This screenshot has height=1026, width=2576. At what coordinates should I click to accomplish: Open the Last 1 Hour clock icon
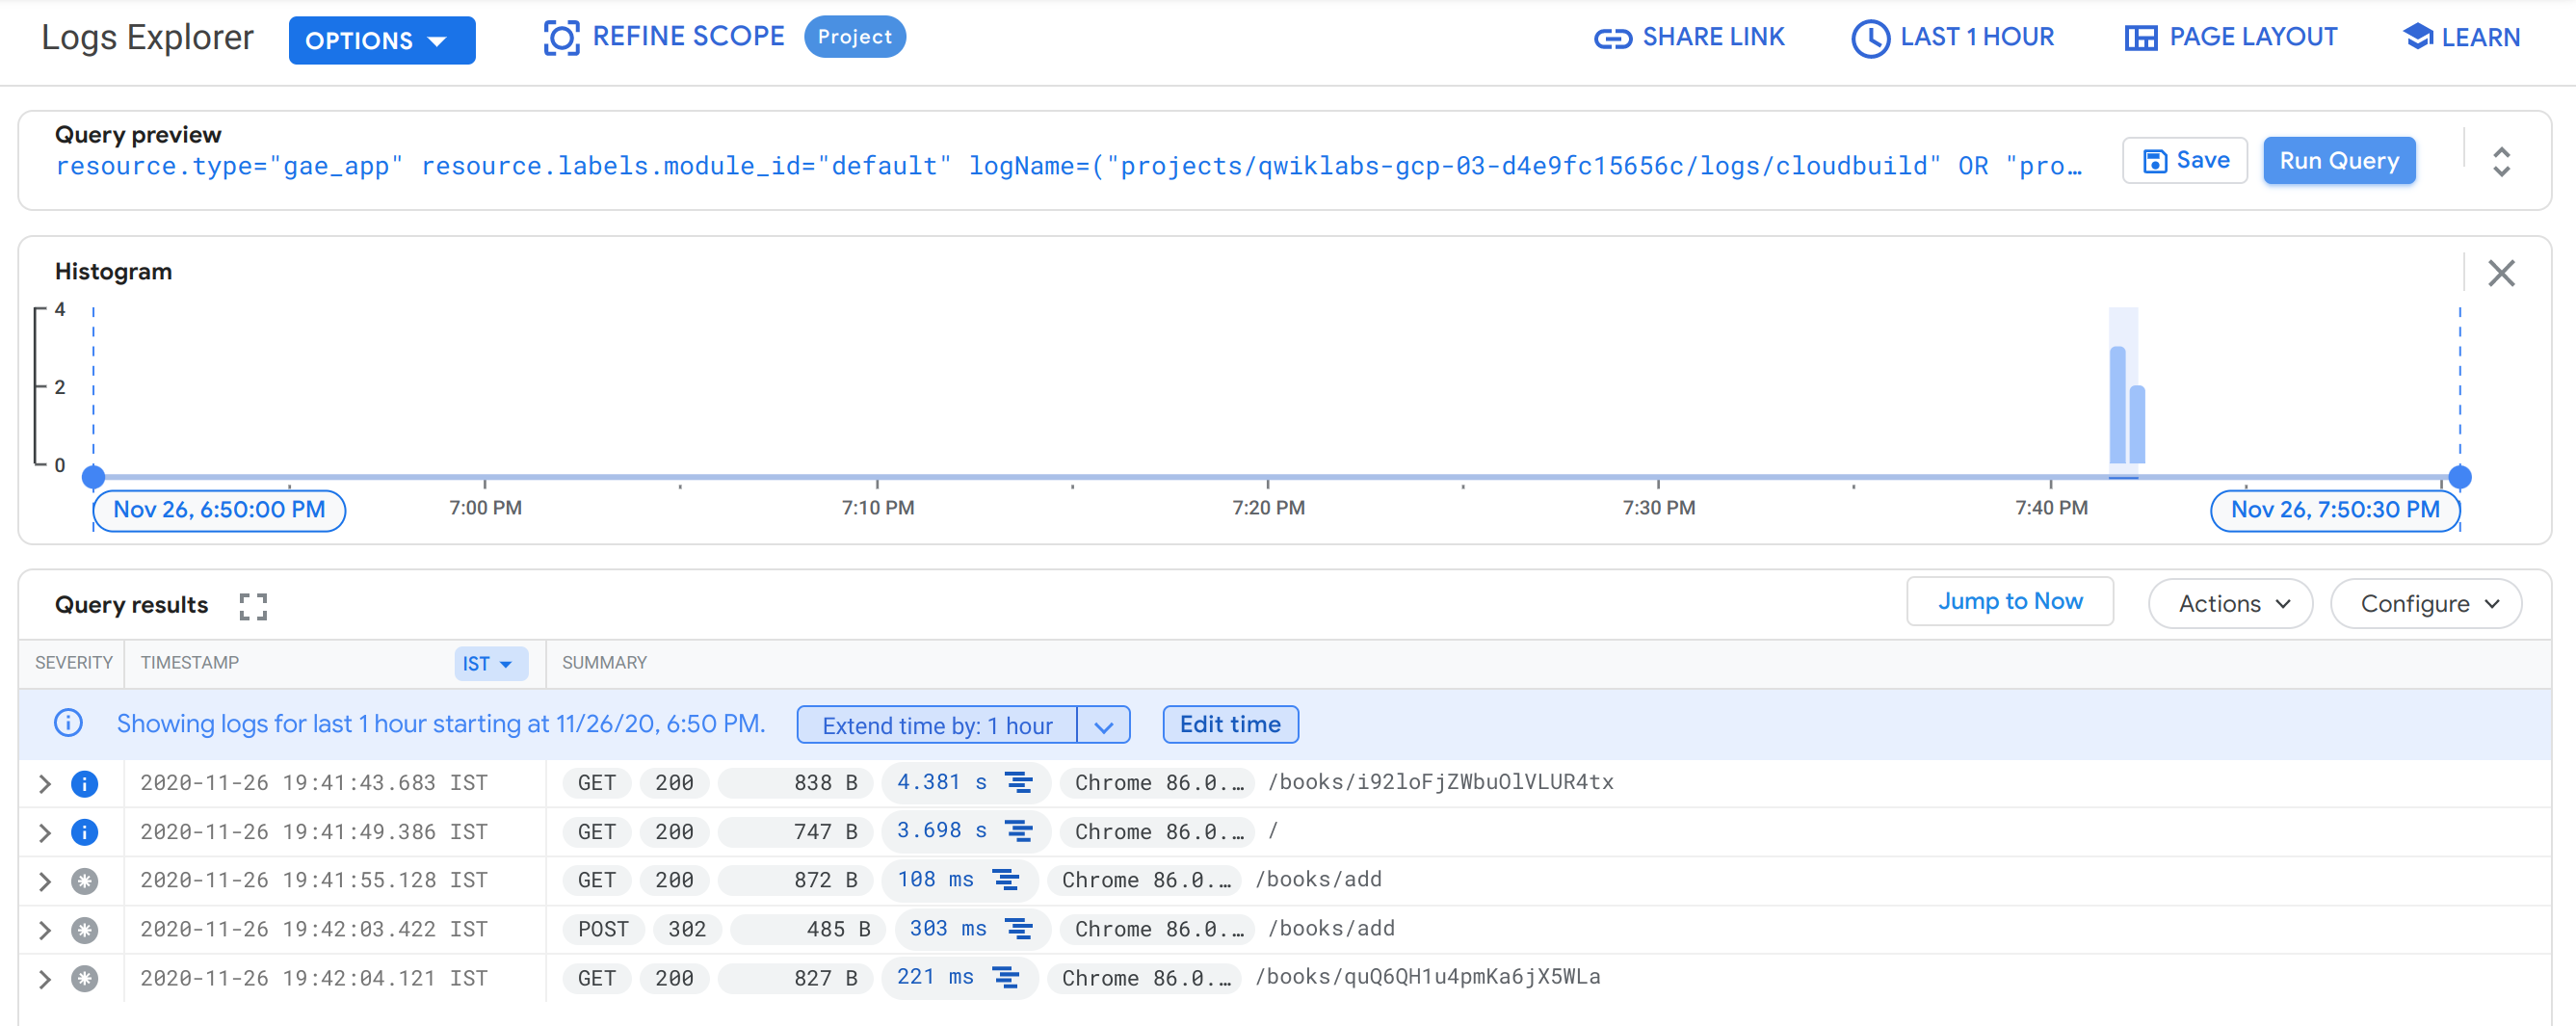[x=1870, y=38]
